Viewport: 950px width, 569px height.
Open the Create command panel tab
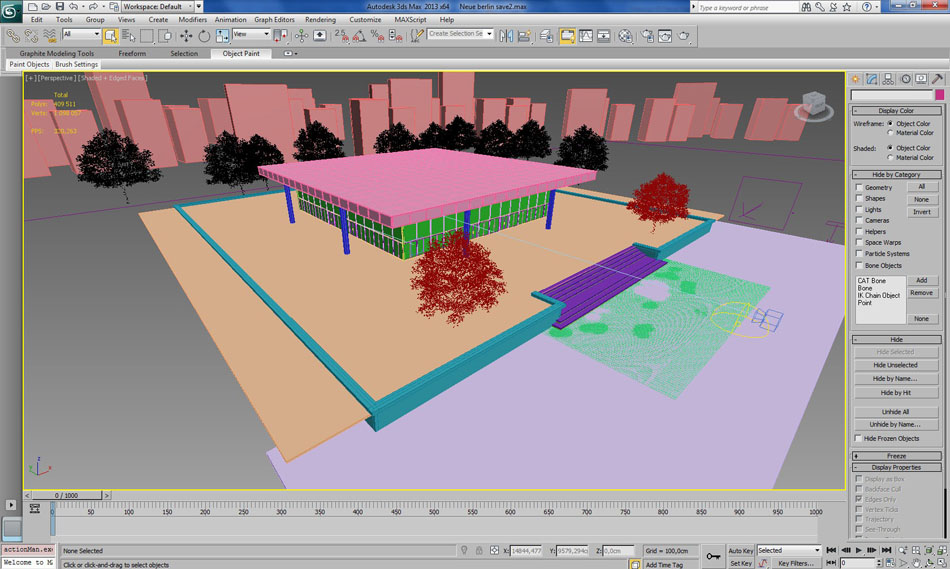[856, 79]
